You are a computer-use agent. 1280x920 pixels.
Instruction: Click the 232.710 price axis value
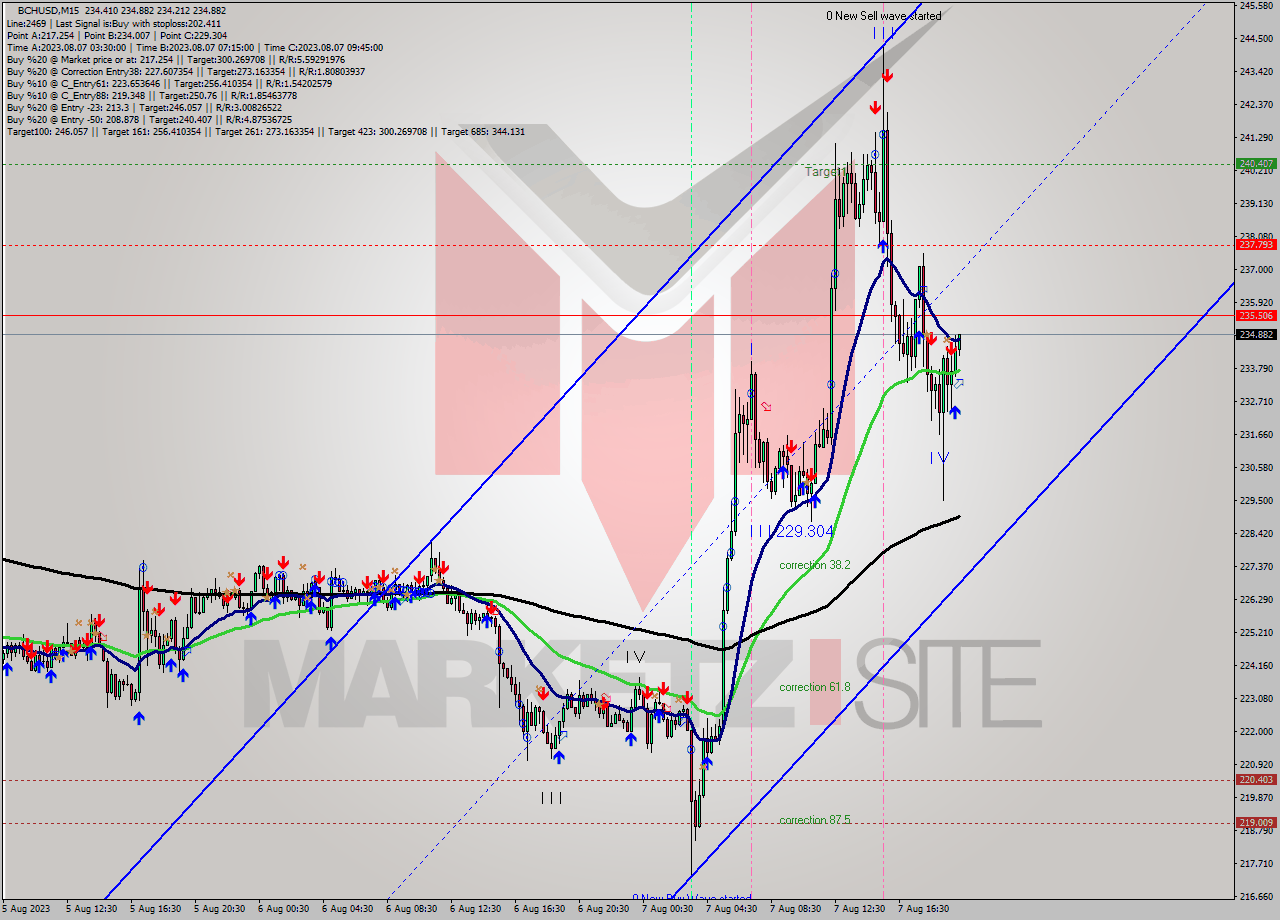pos(1256,401)
